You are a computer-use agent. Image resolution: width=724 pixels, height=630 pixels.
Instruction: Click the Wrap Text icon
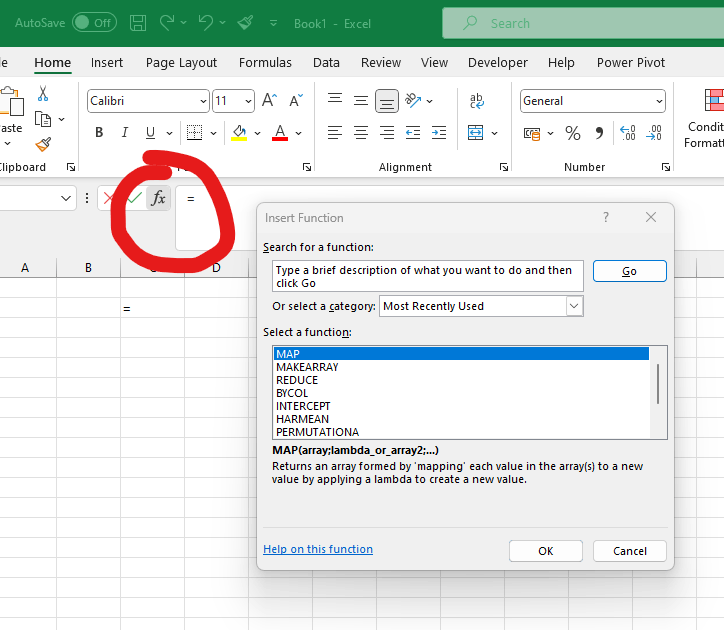[x=477, y=100]
